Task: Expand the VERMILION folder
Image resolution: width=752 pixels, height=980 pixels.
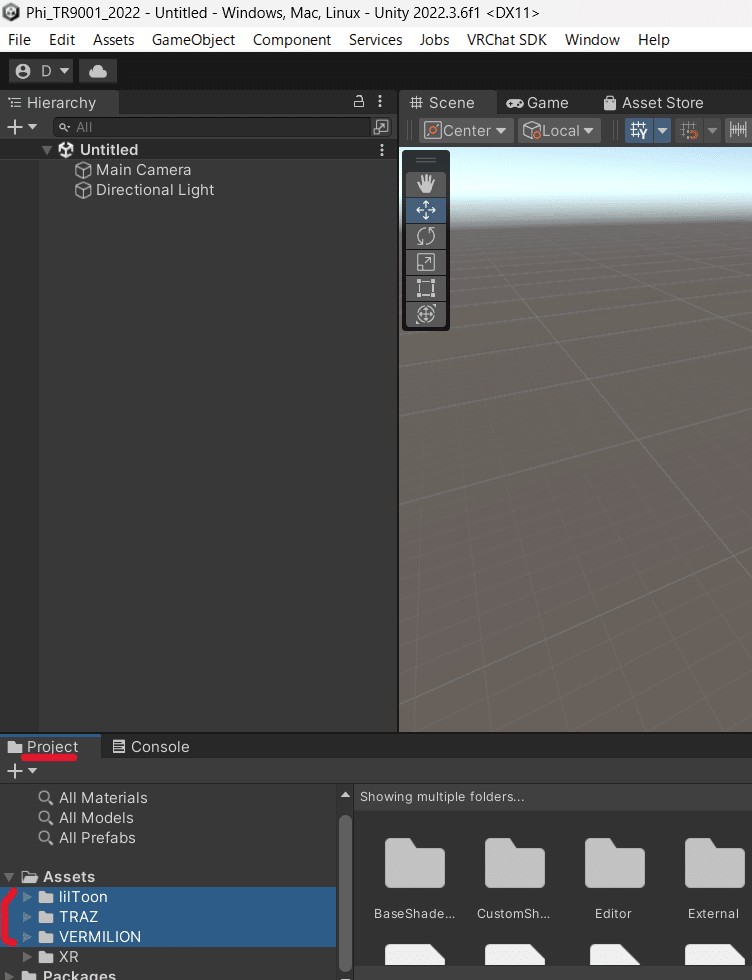Action: (x=27, y=937)
